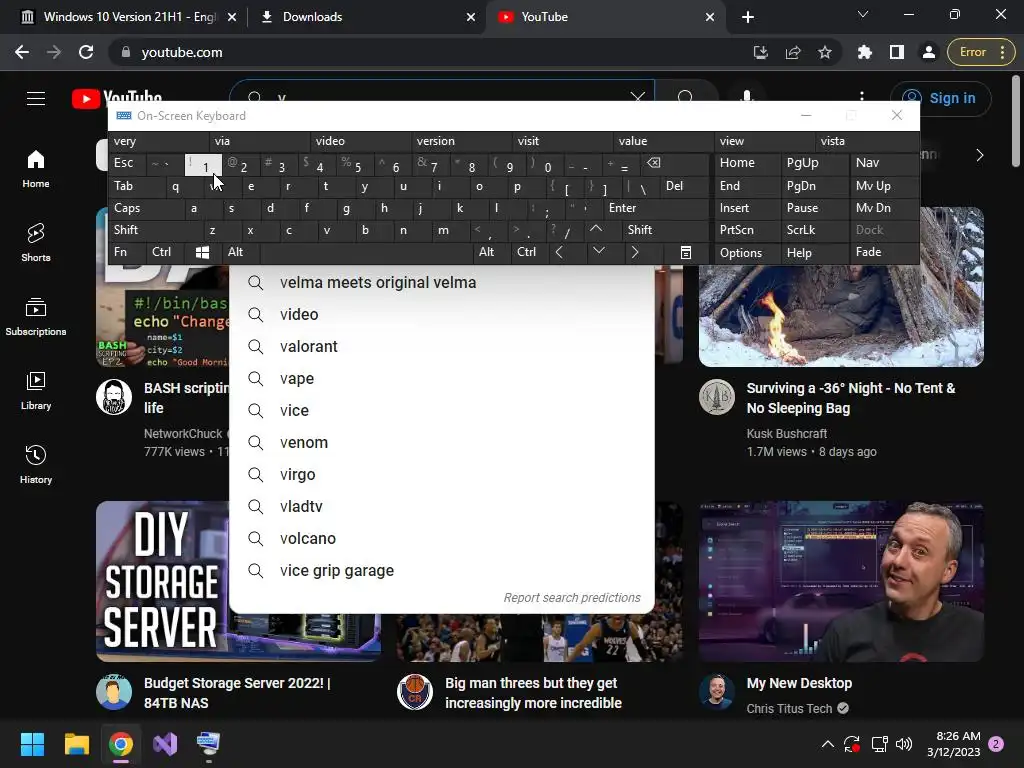Open YouTube settings three-dot menu

coord(862,95)
